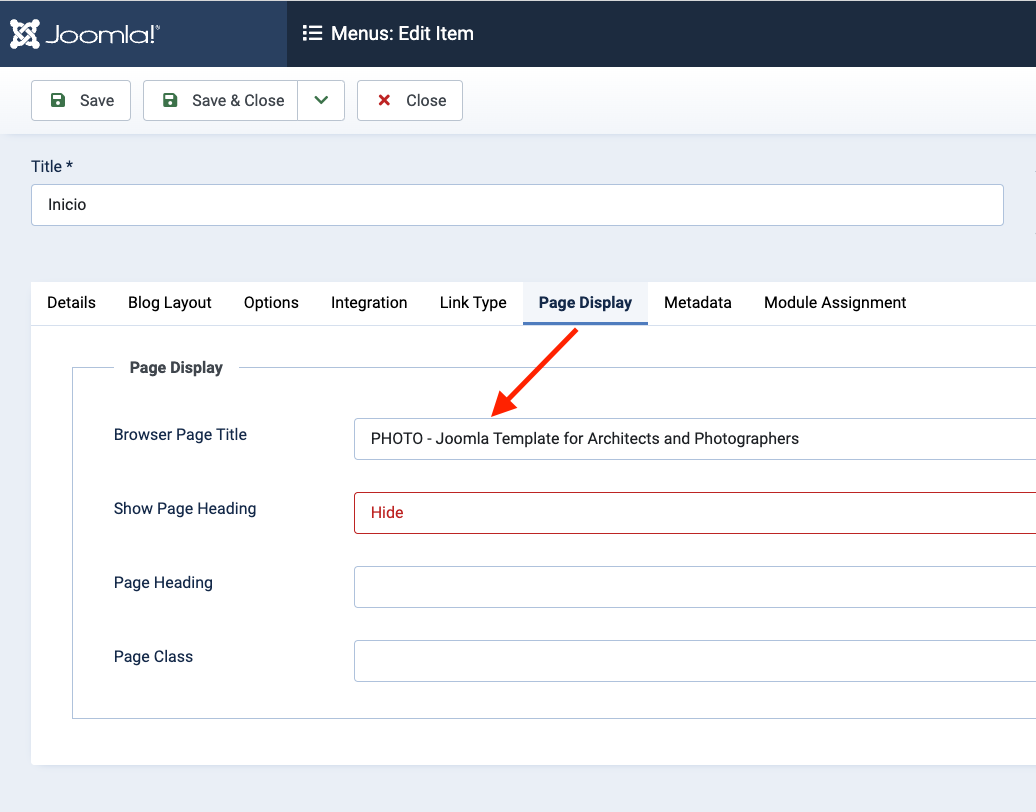The height and width of the screenshot is (812, 1036).
Task: Click the Save & Close floppy disk icon
Action: click(170, 100)
